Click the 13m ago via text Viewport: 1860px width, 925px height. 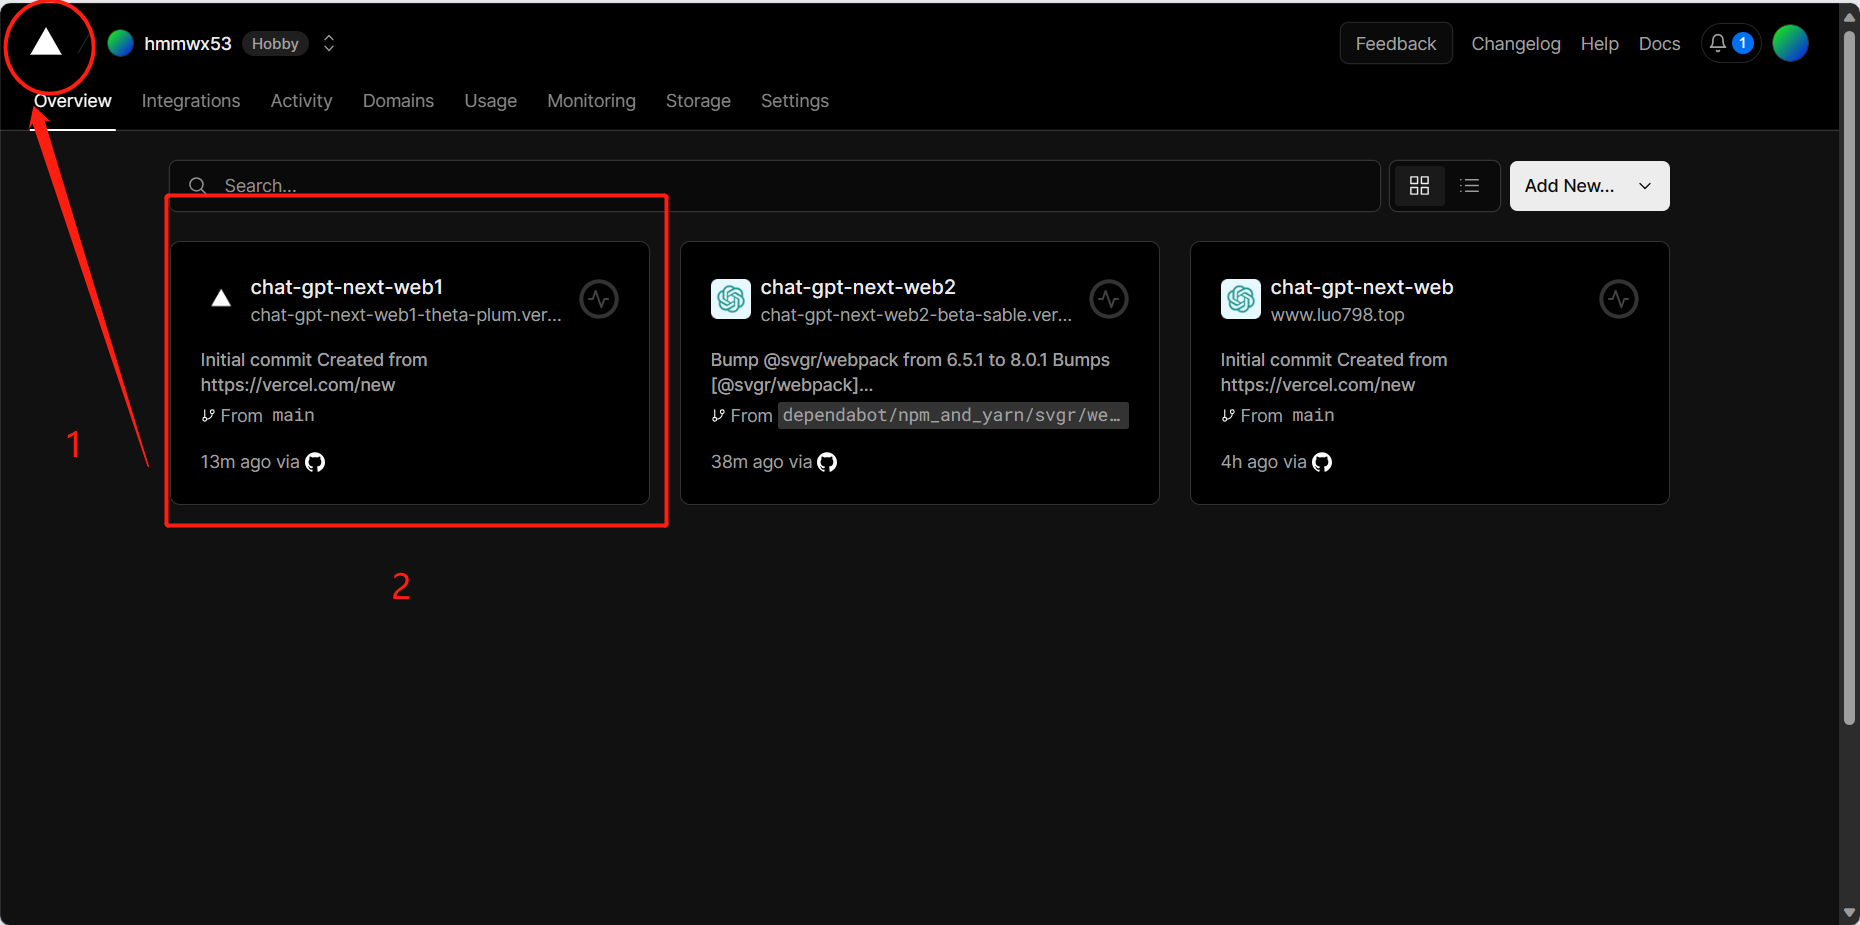250,462
